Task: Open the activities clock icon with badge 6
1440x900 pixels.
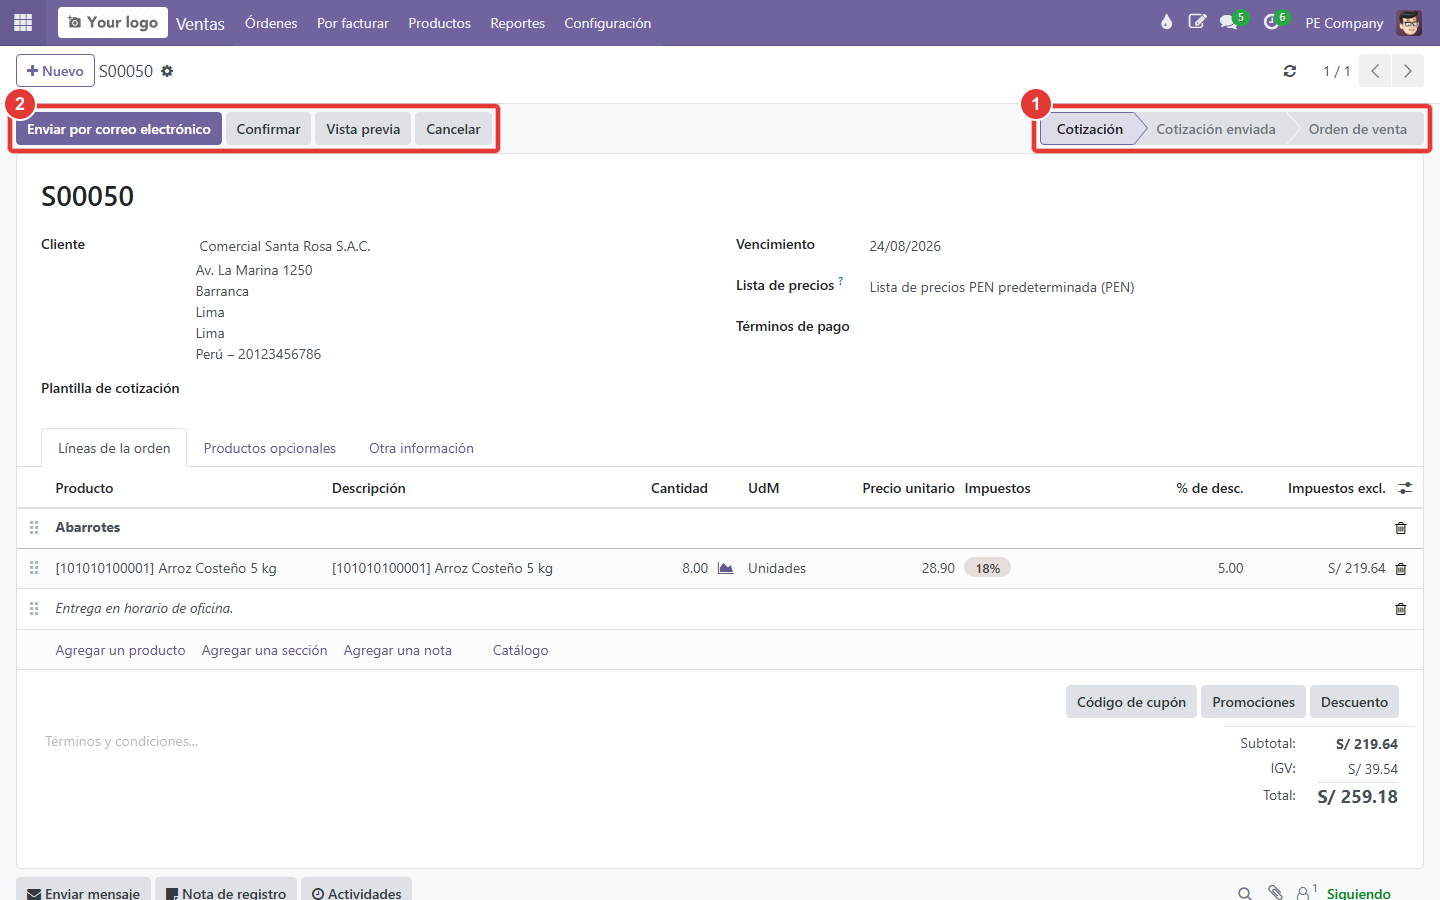Action: [x=1272, y=22]
